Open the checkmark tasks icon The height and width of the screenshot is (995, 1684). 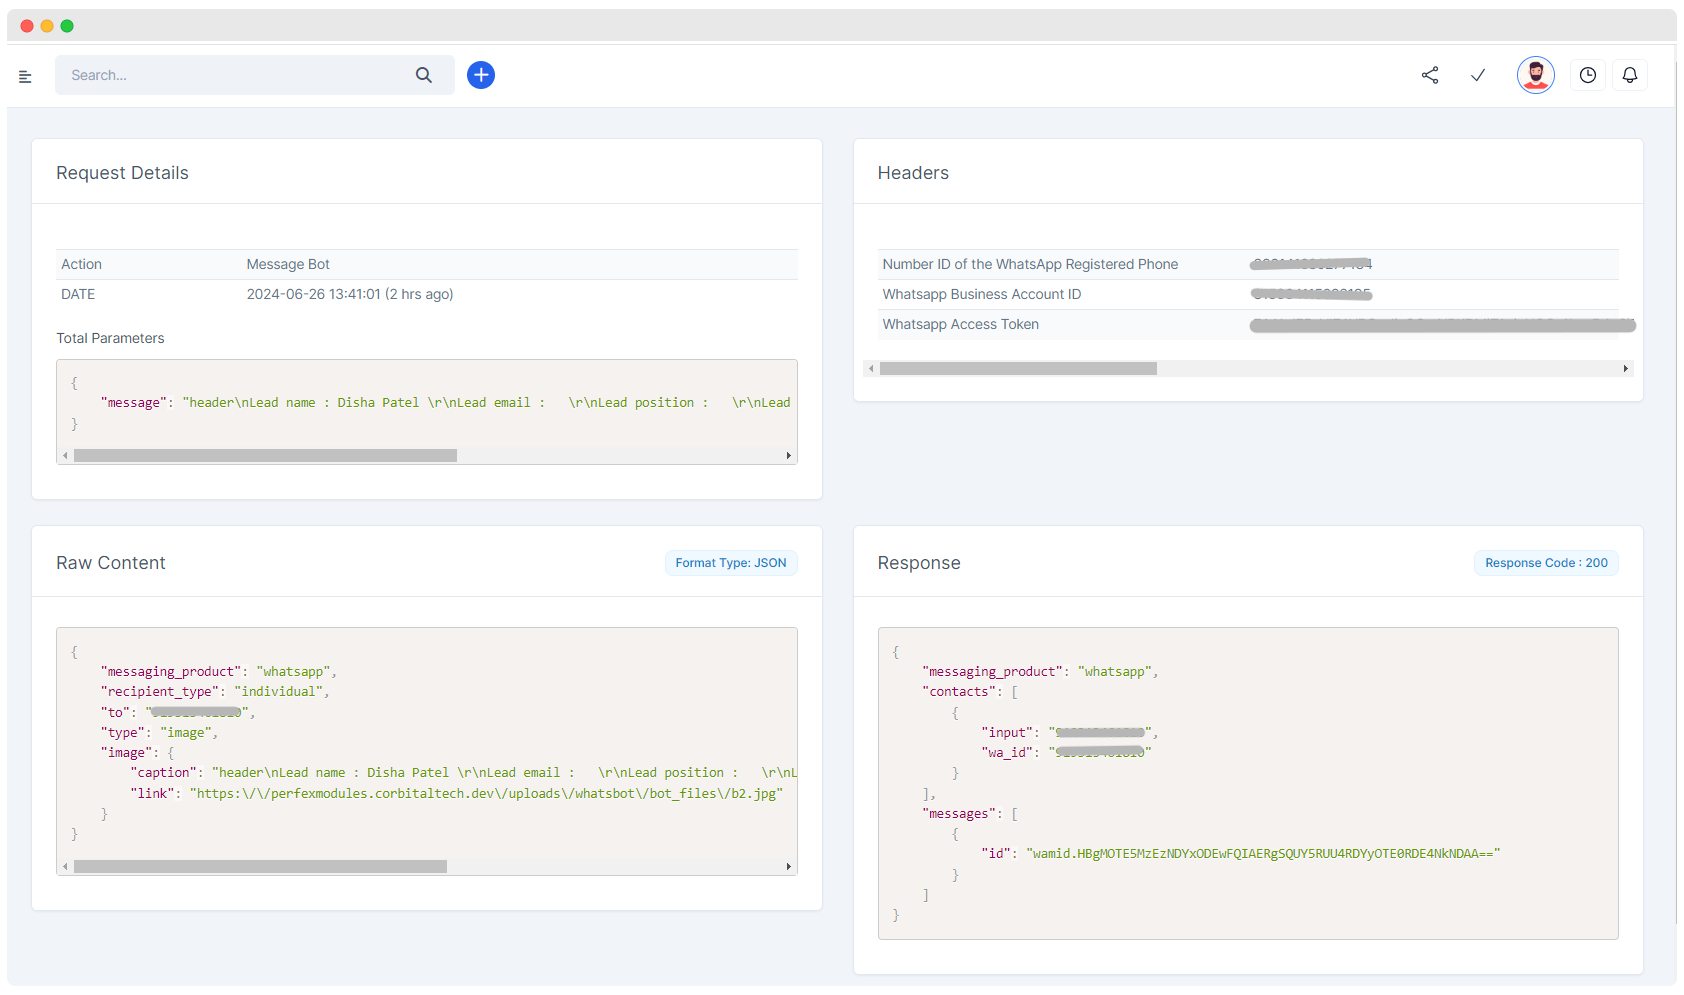click(x=1478, y=75)
